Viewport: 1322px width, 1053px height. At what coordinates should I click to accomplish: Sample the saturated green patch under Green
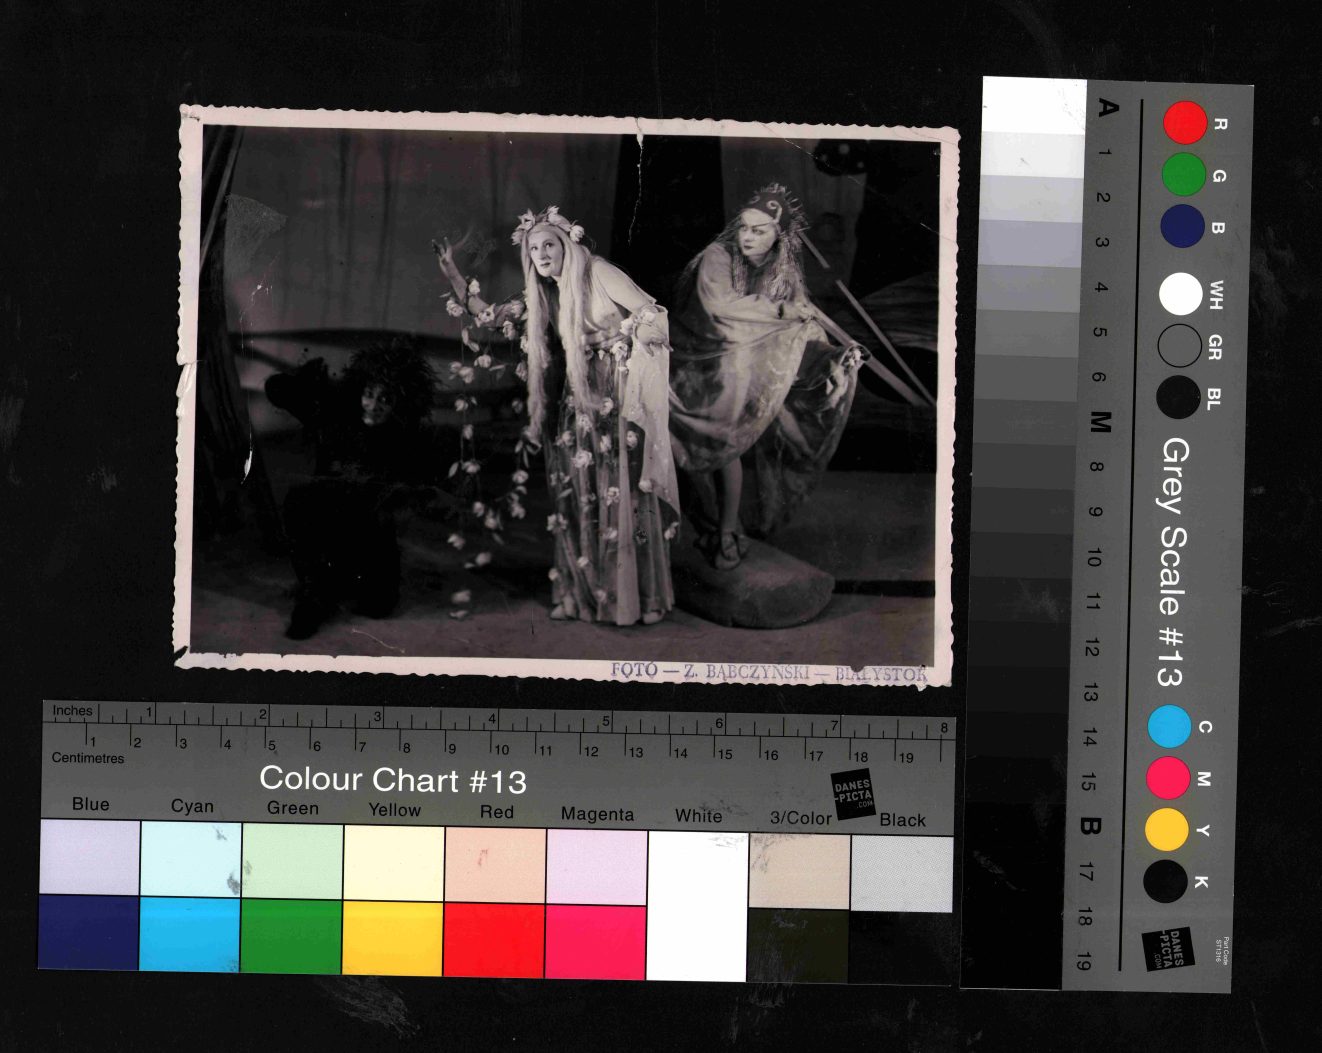coord(291,936)
